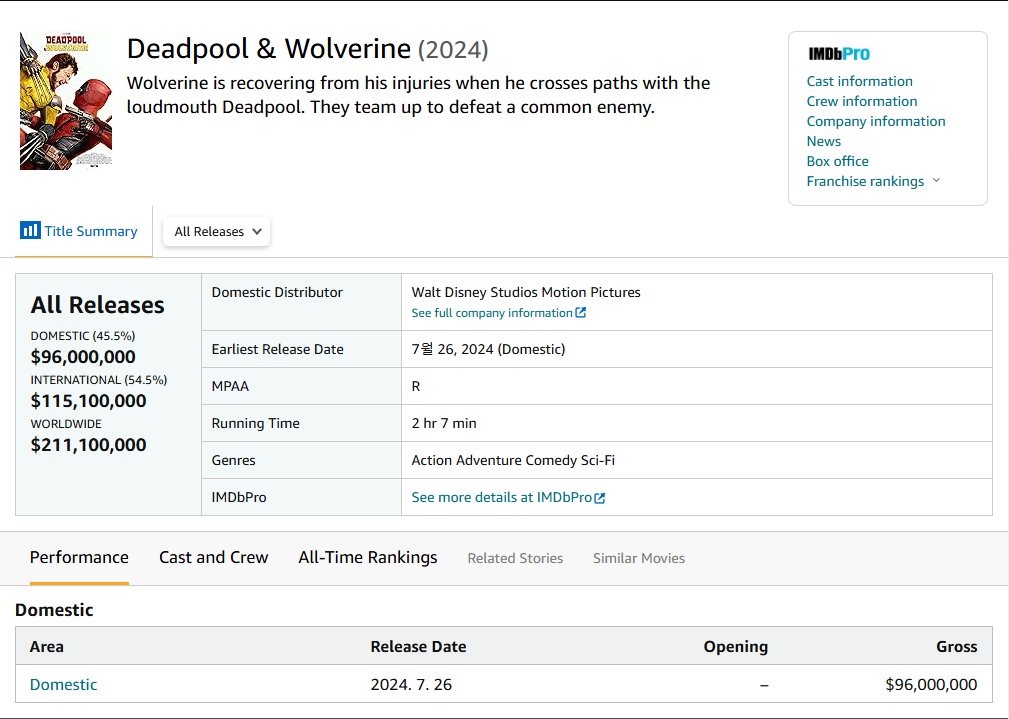This screenshot has height=719, width=1009.
Task: Select the Performance tab
Action: [x=79, y=557]
